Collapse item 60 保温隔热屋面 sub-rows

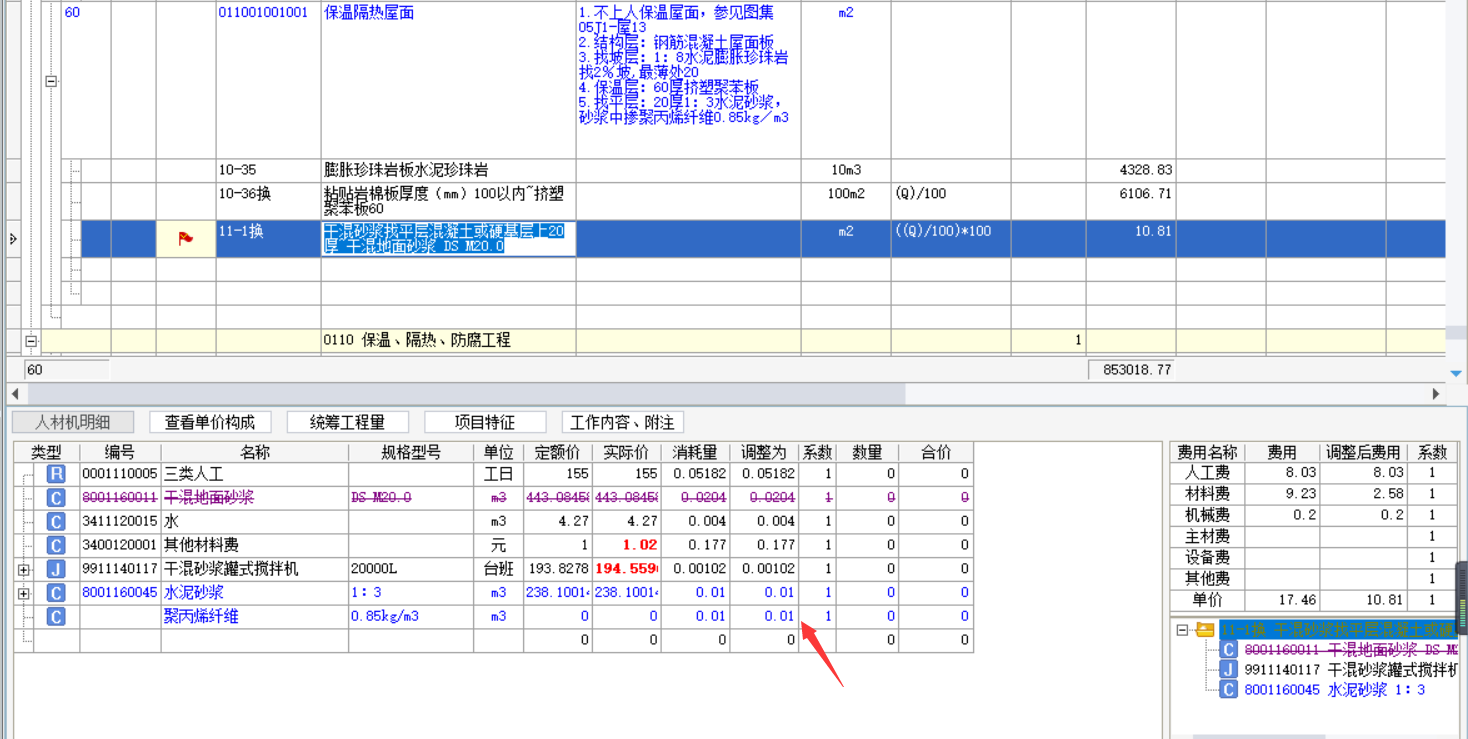[51, 82]
